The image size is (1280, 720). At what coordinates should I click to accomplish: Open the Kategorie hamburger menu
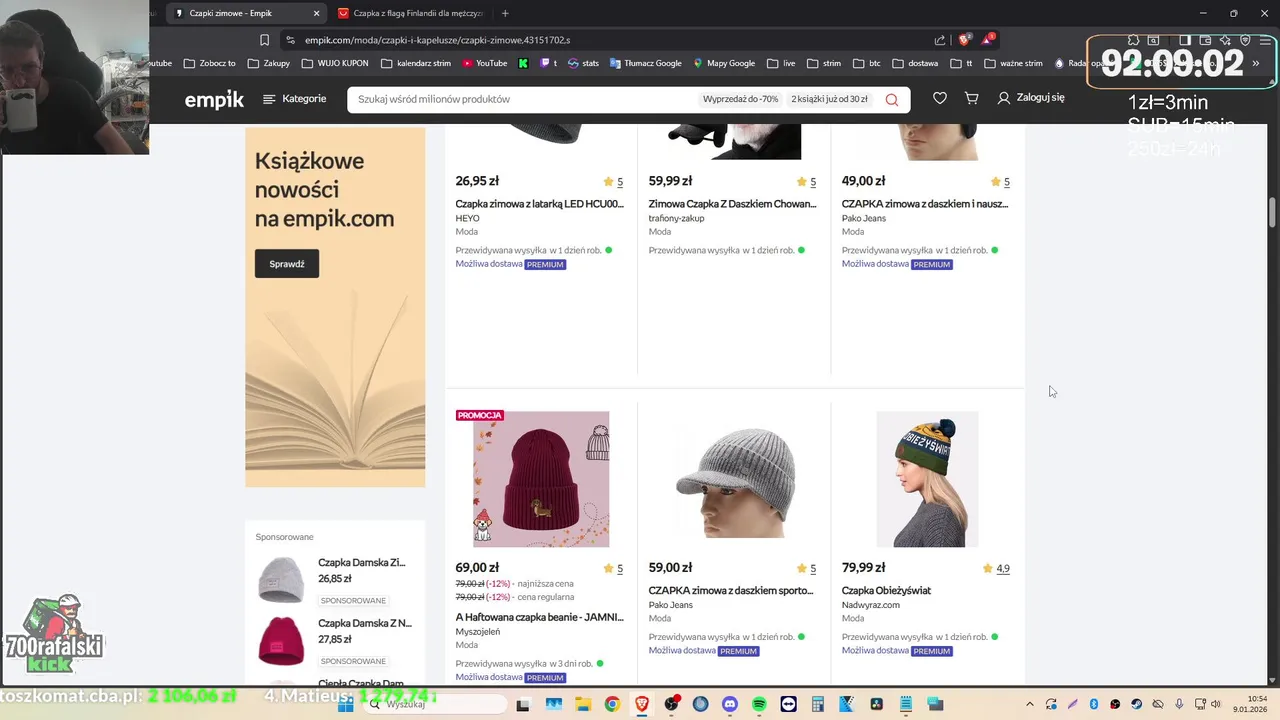click(294, 99)
